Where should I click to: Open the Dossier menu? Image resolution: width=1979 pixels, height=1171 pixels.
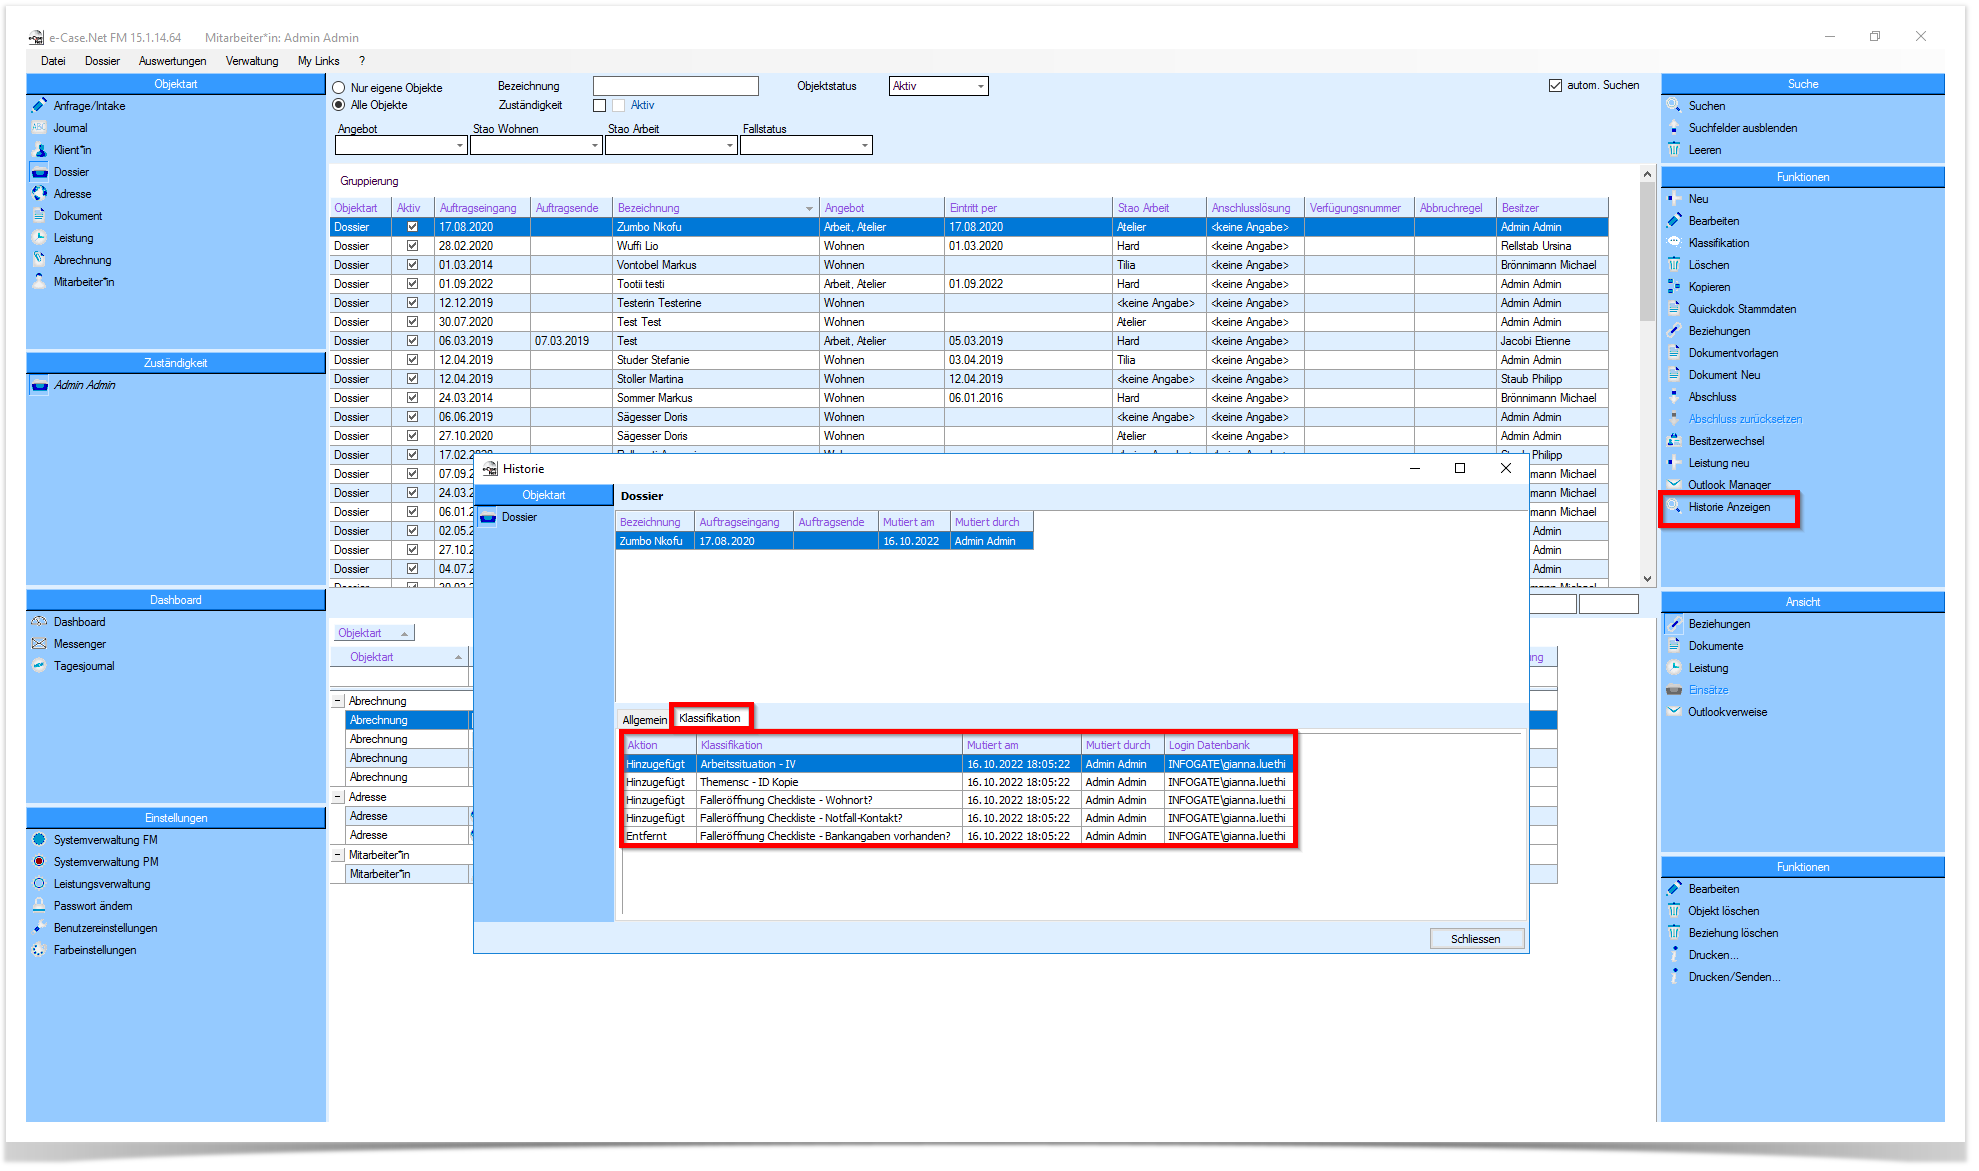[x=102, y=61]
